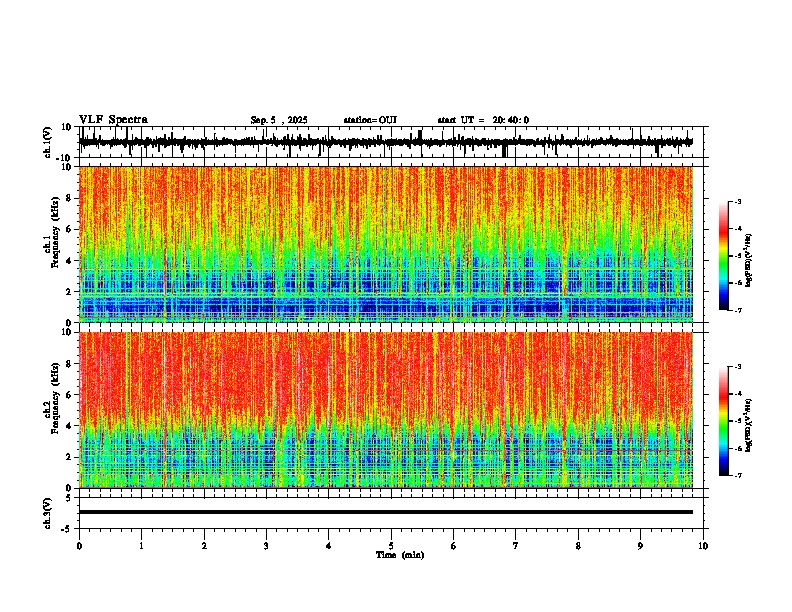Select the "start UT = 20:40: 0" text

483,120
